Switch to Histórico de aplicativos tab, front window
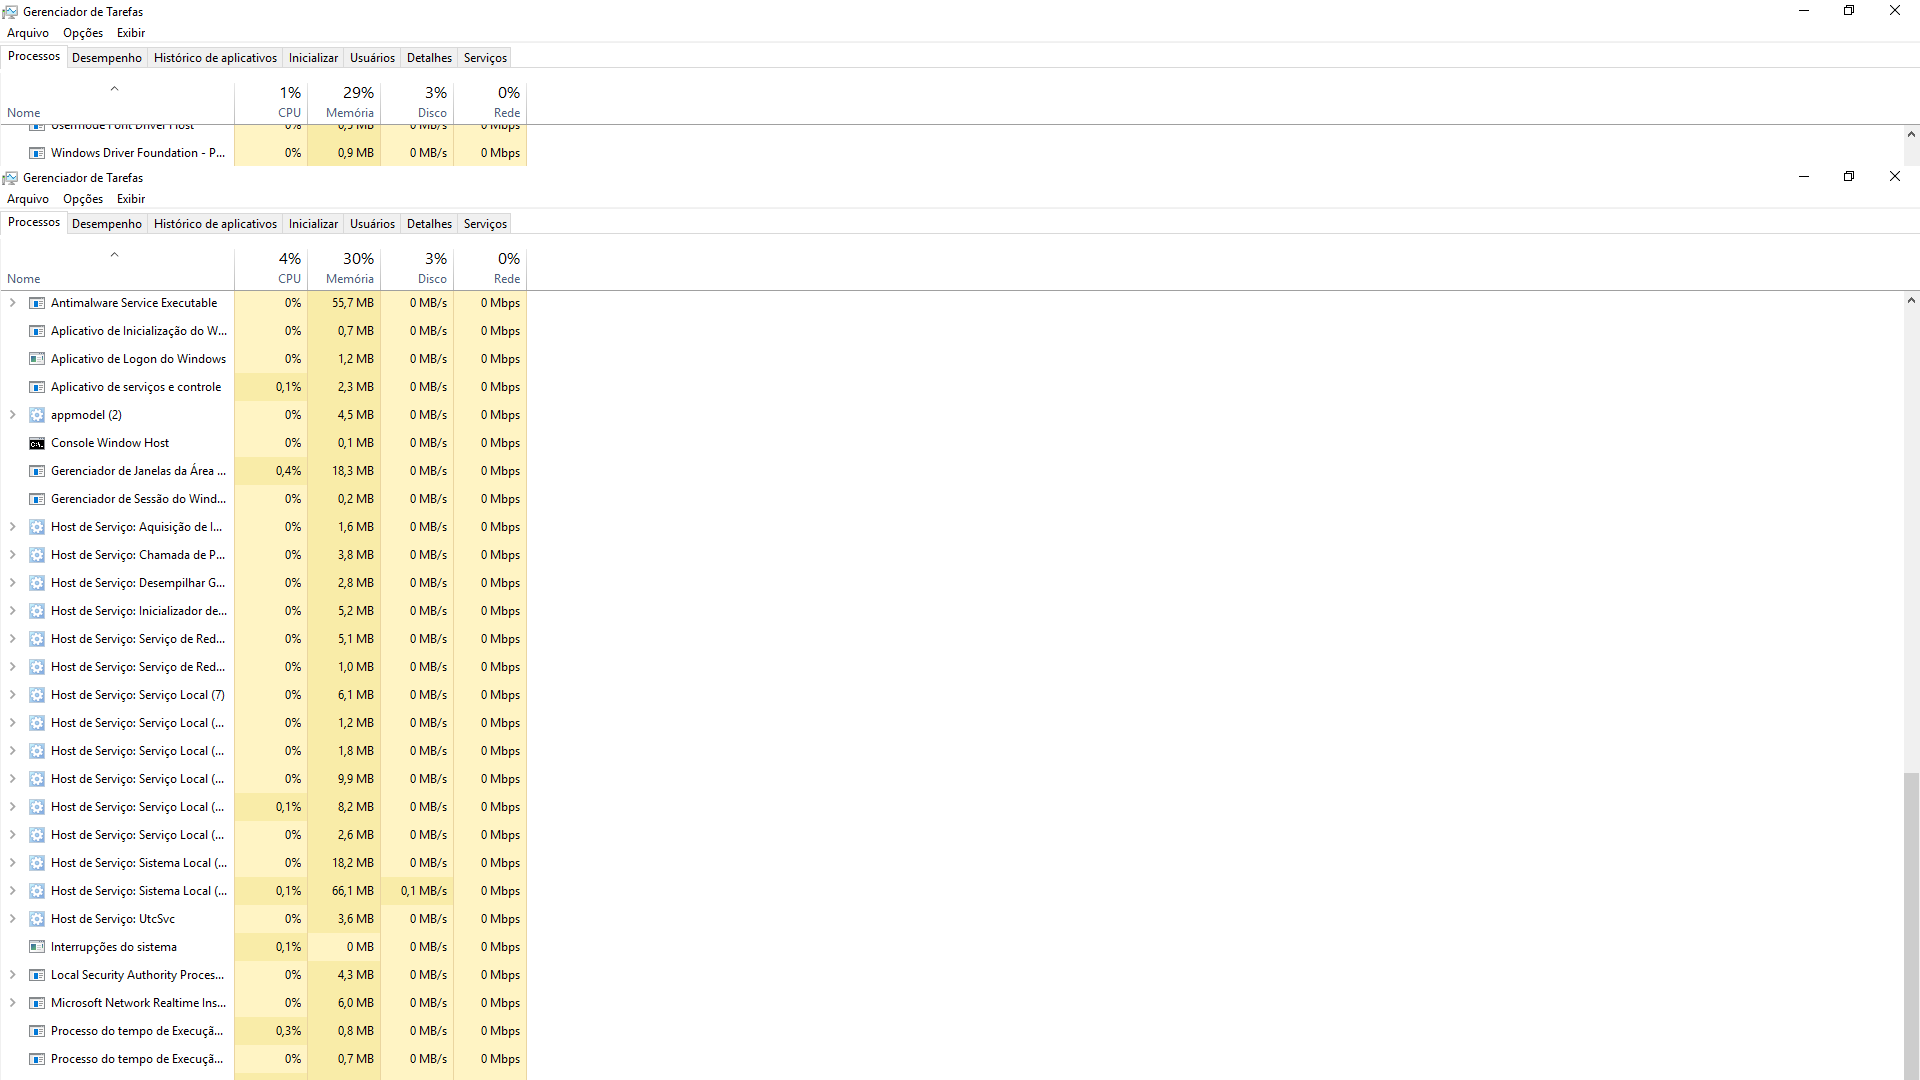1920x1080 pixels. 215,224
